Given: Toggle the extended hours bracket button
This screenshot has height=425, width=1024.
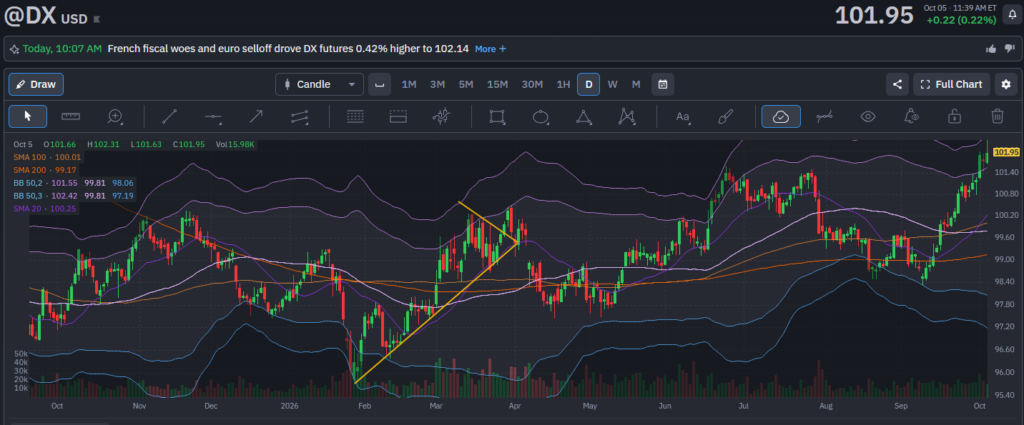Looking at the screenshot, I should point(379,84).
